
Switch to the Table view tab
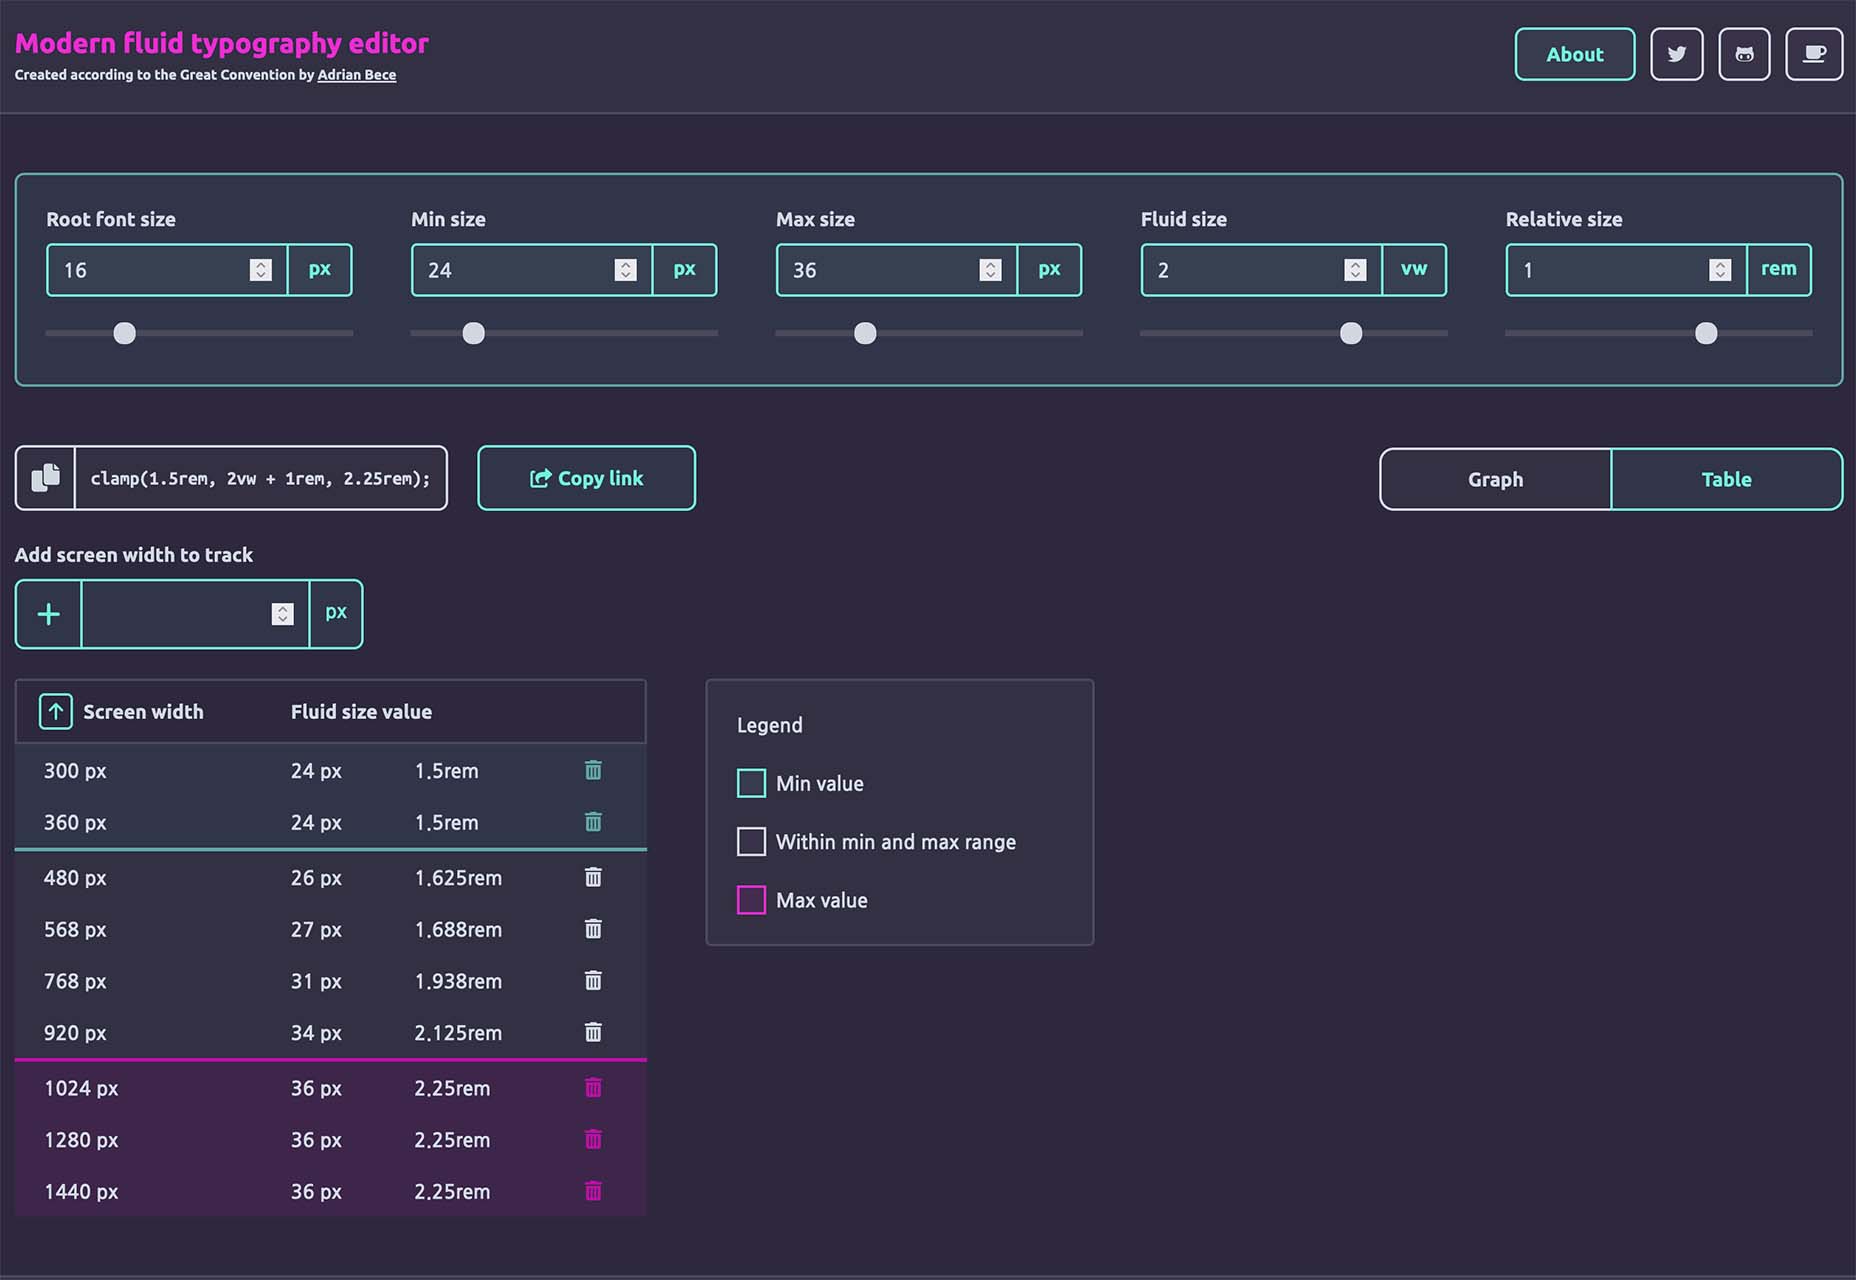(1726, 479)
